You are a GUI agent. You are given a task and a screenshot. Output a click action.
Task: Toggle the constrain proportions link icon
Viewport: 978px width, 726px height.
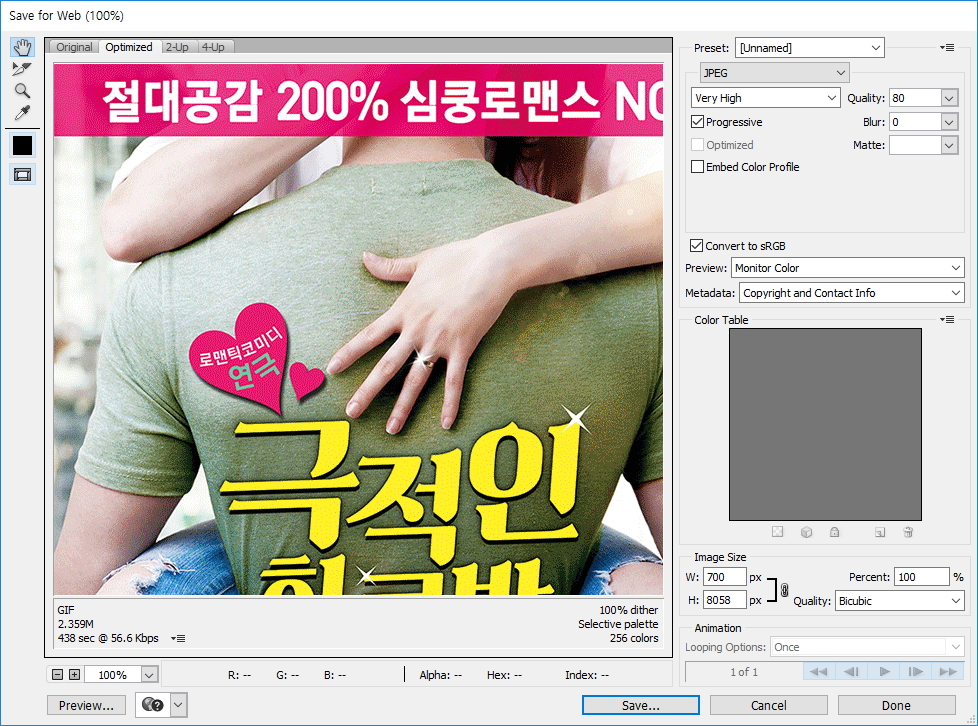tap(784, 589)
